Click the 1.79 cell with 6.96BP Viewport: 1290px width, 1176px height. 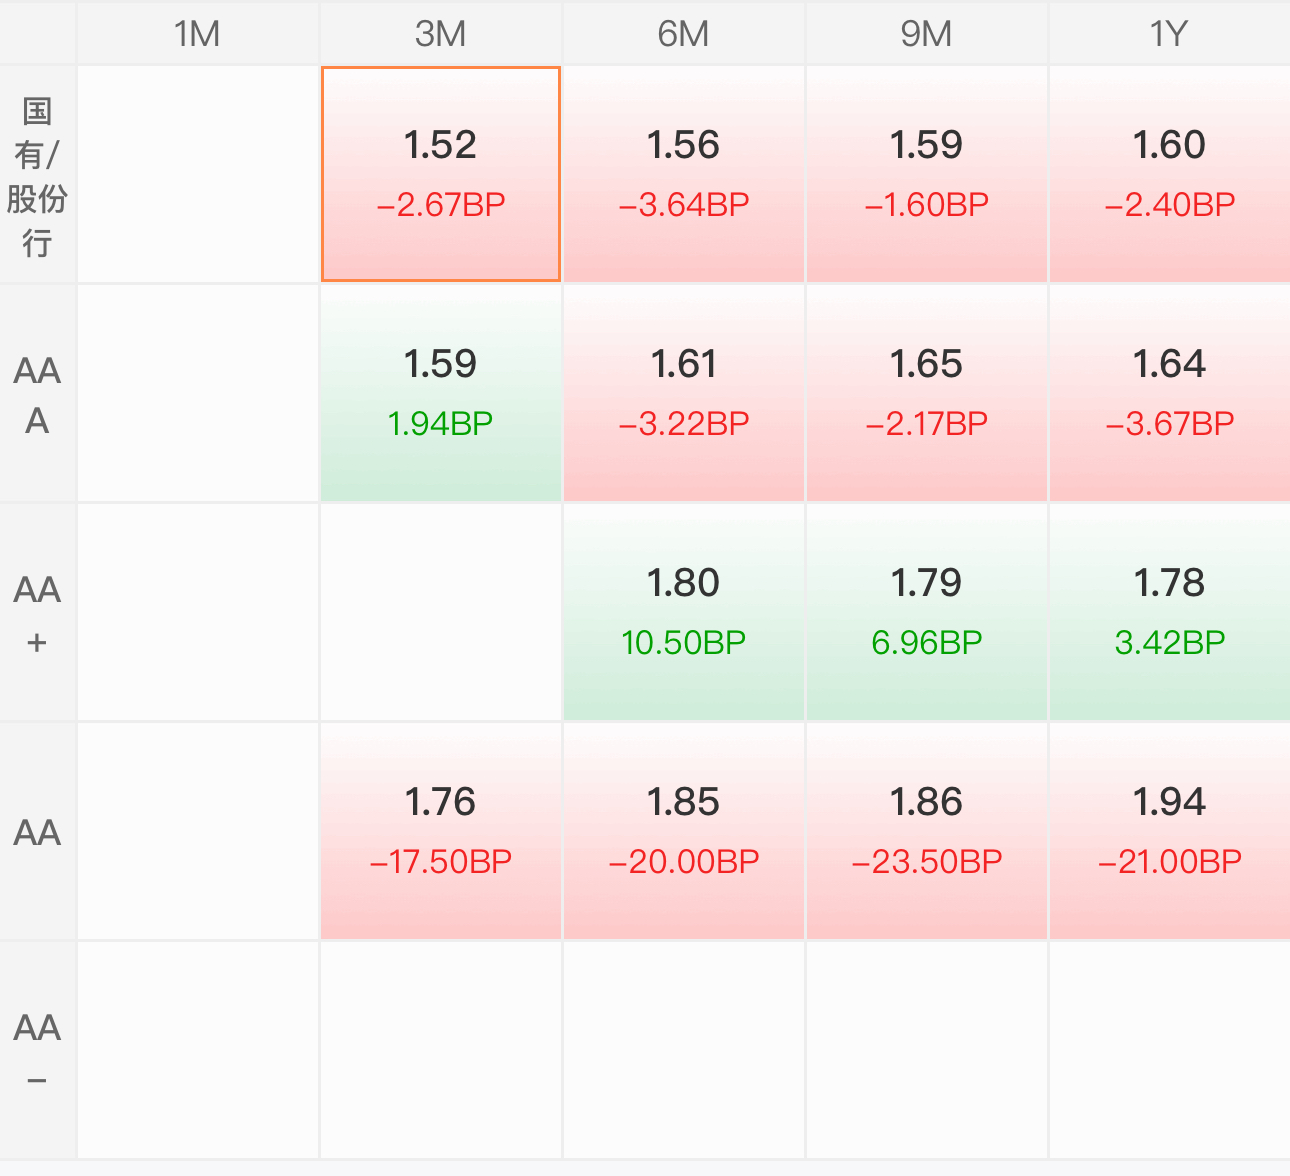pos(927,612)
